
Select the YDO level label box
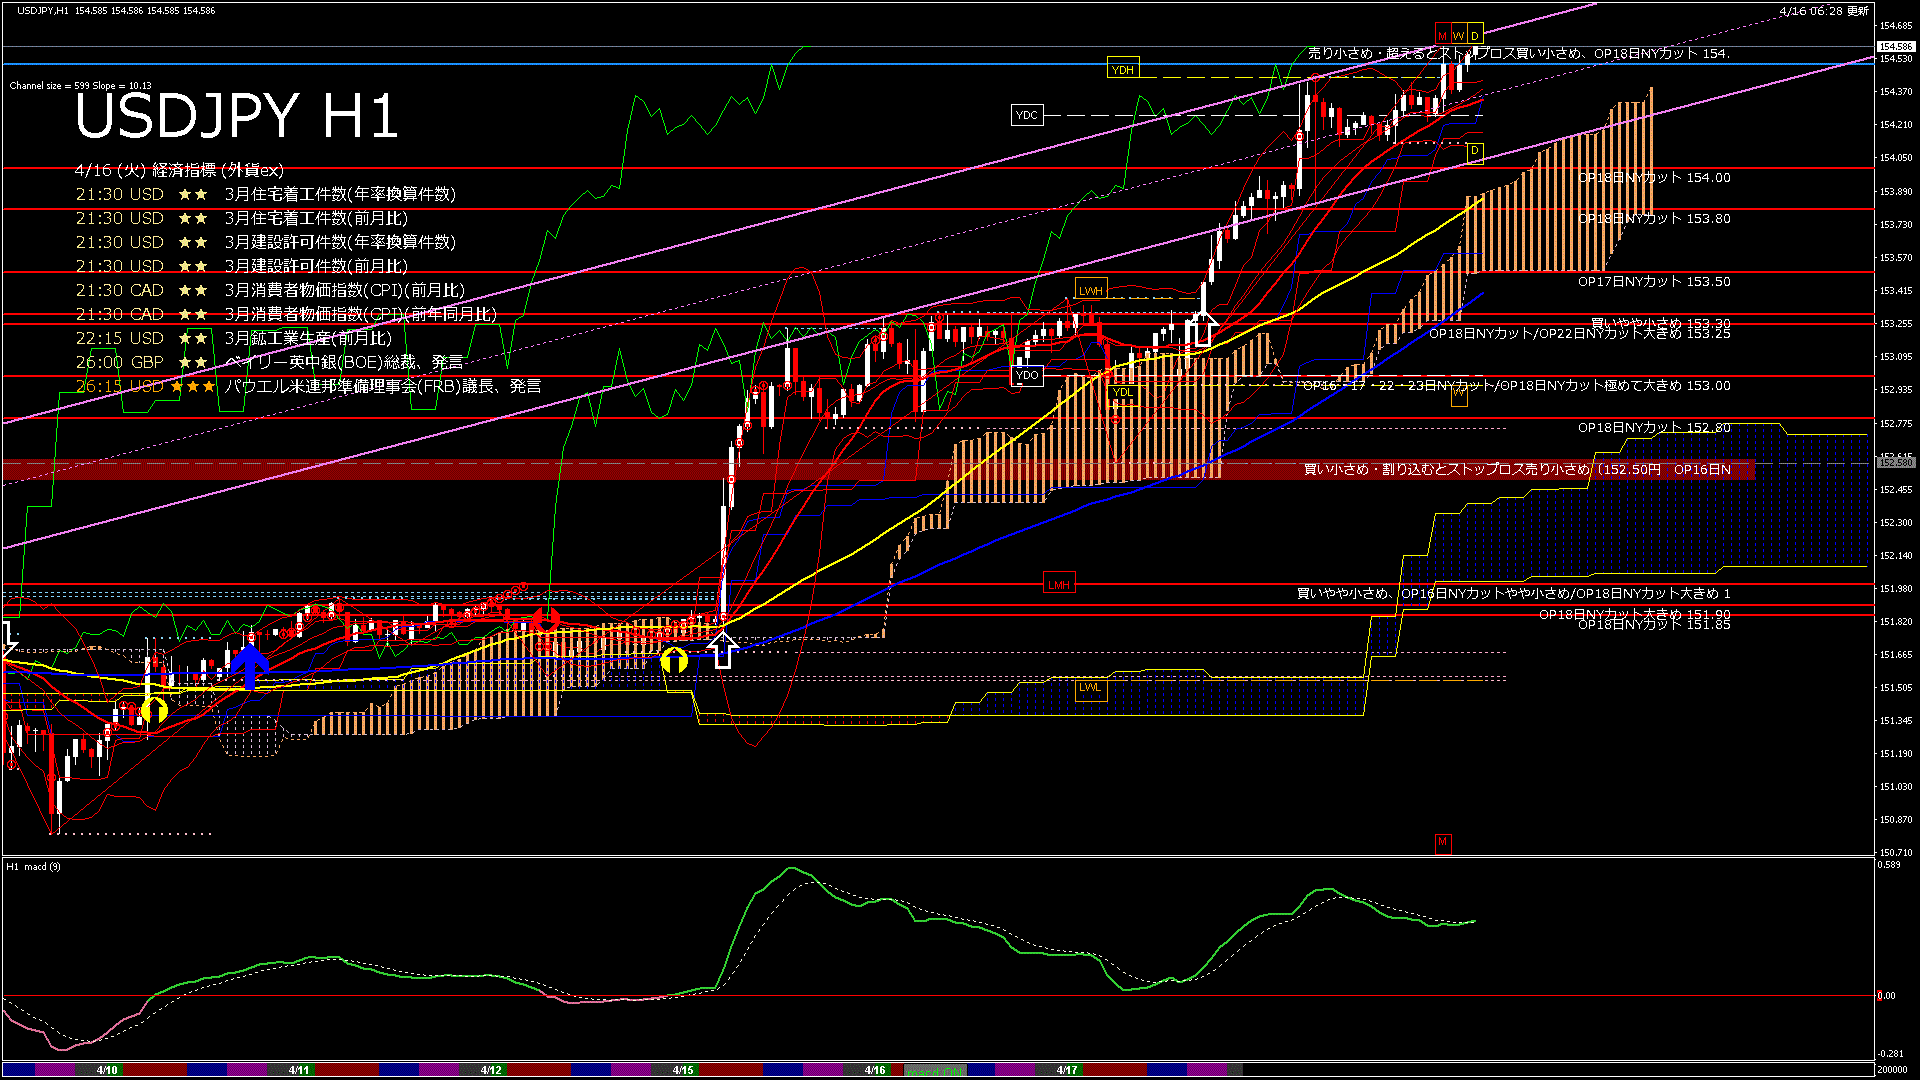[x=1027, y=375]
